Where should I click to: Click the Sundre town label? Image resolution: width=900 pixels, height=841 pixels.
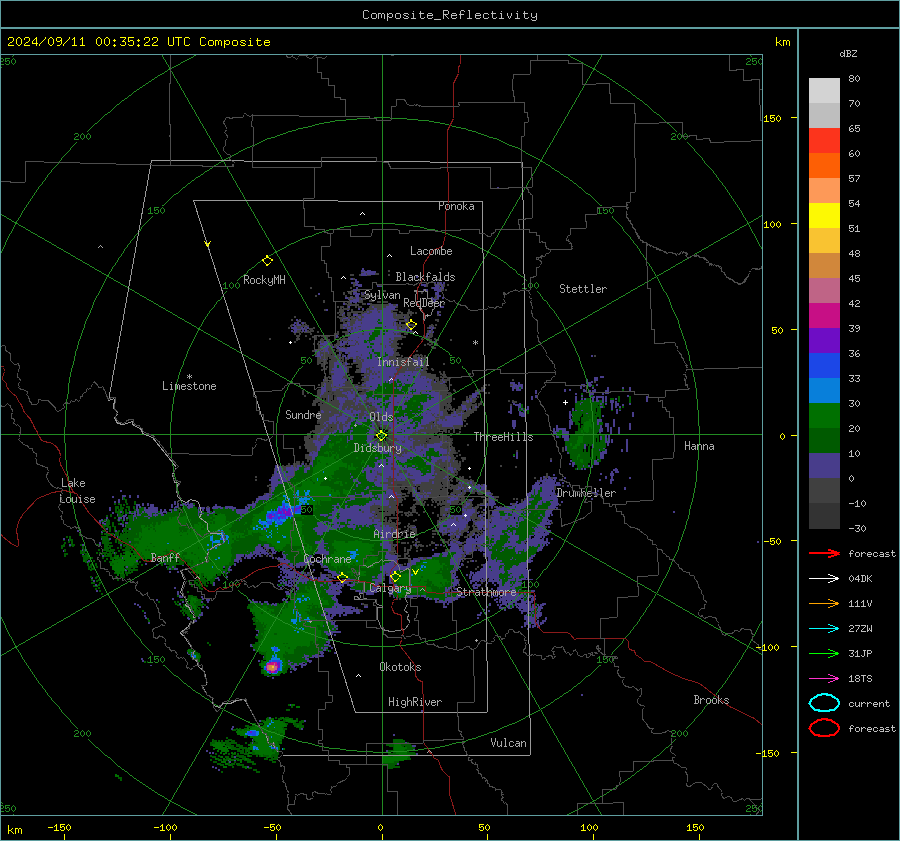(303, 414)
